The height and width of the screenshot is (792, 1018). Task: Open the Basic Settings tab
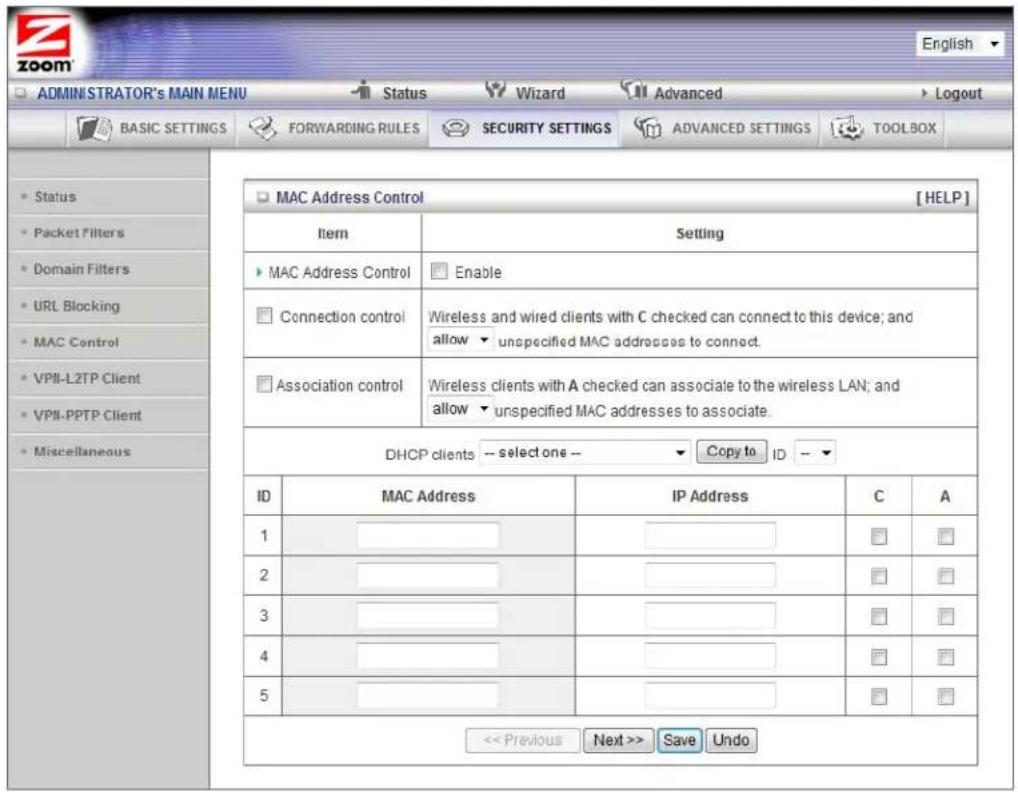point(153,128)
